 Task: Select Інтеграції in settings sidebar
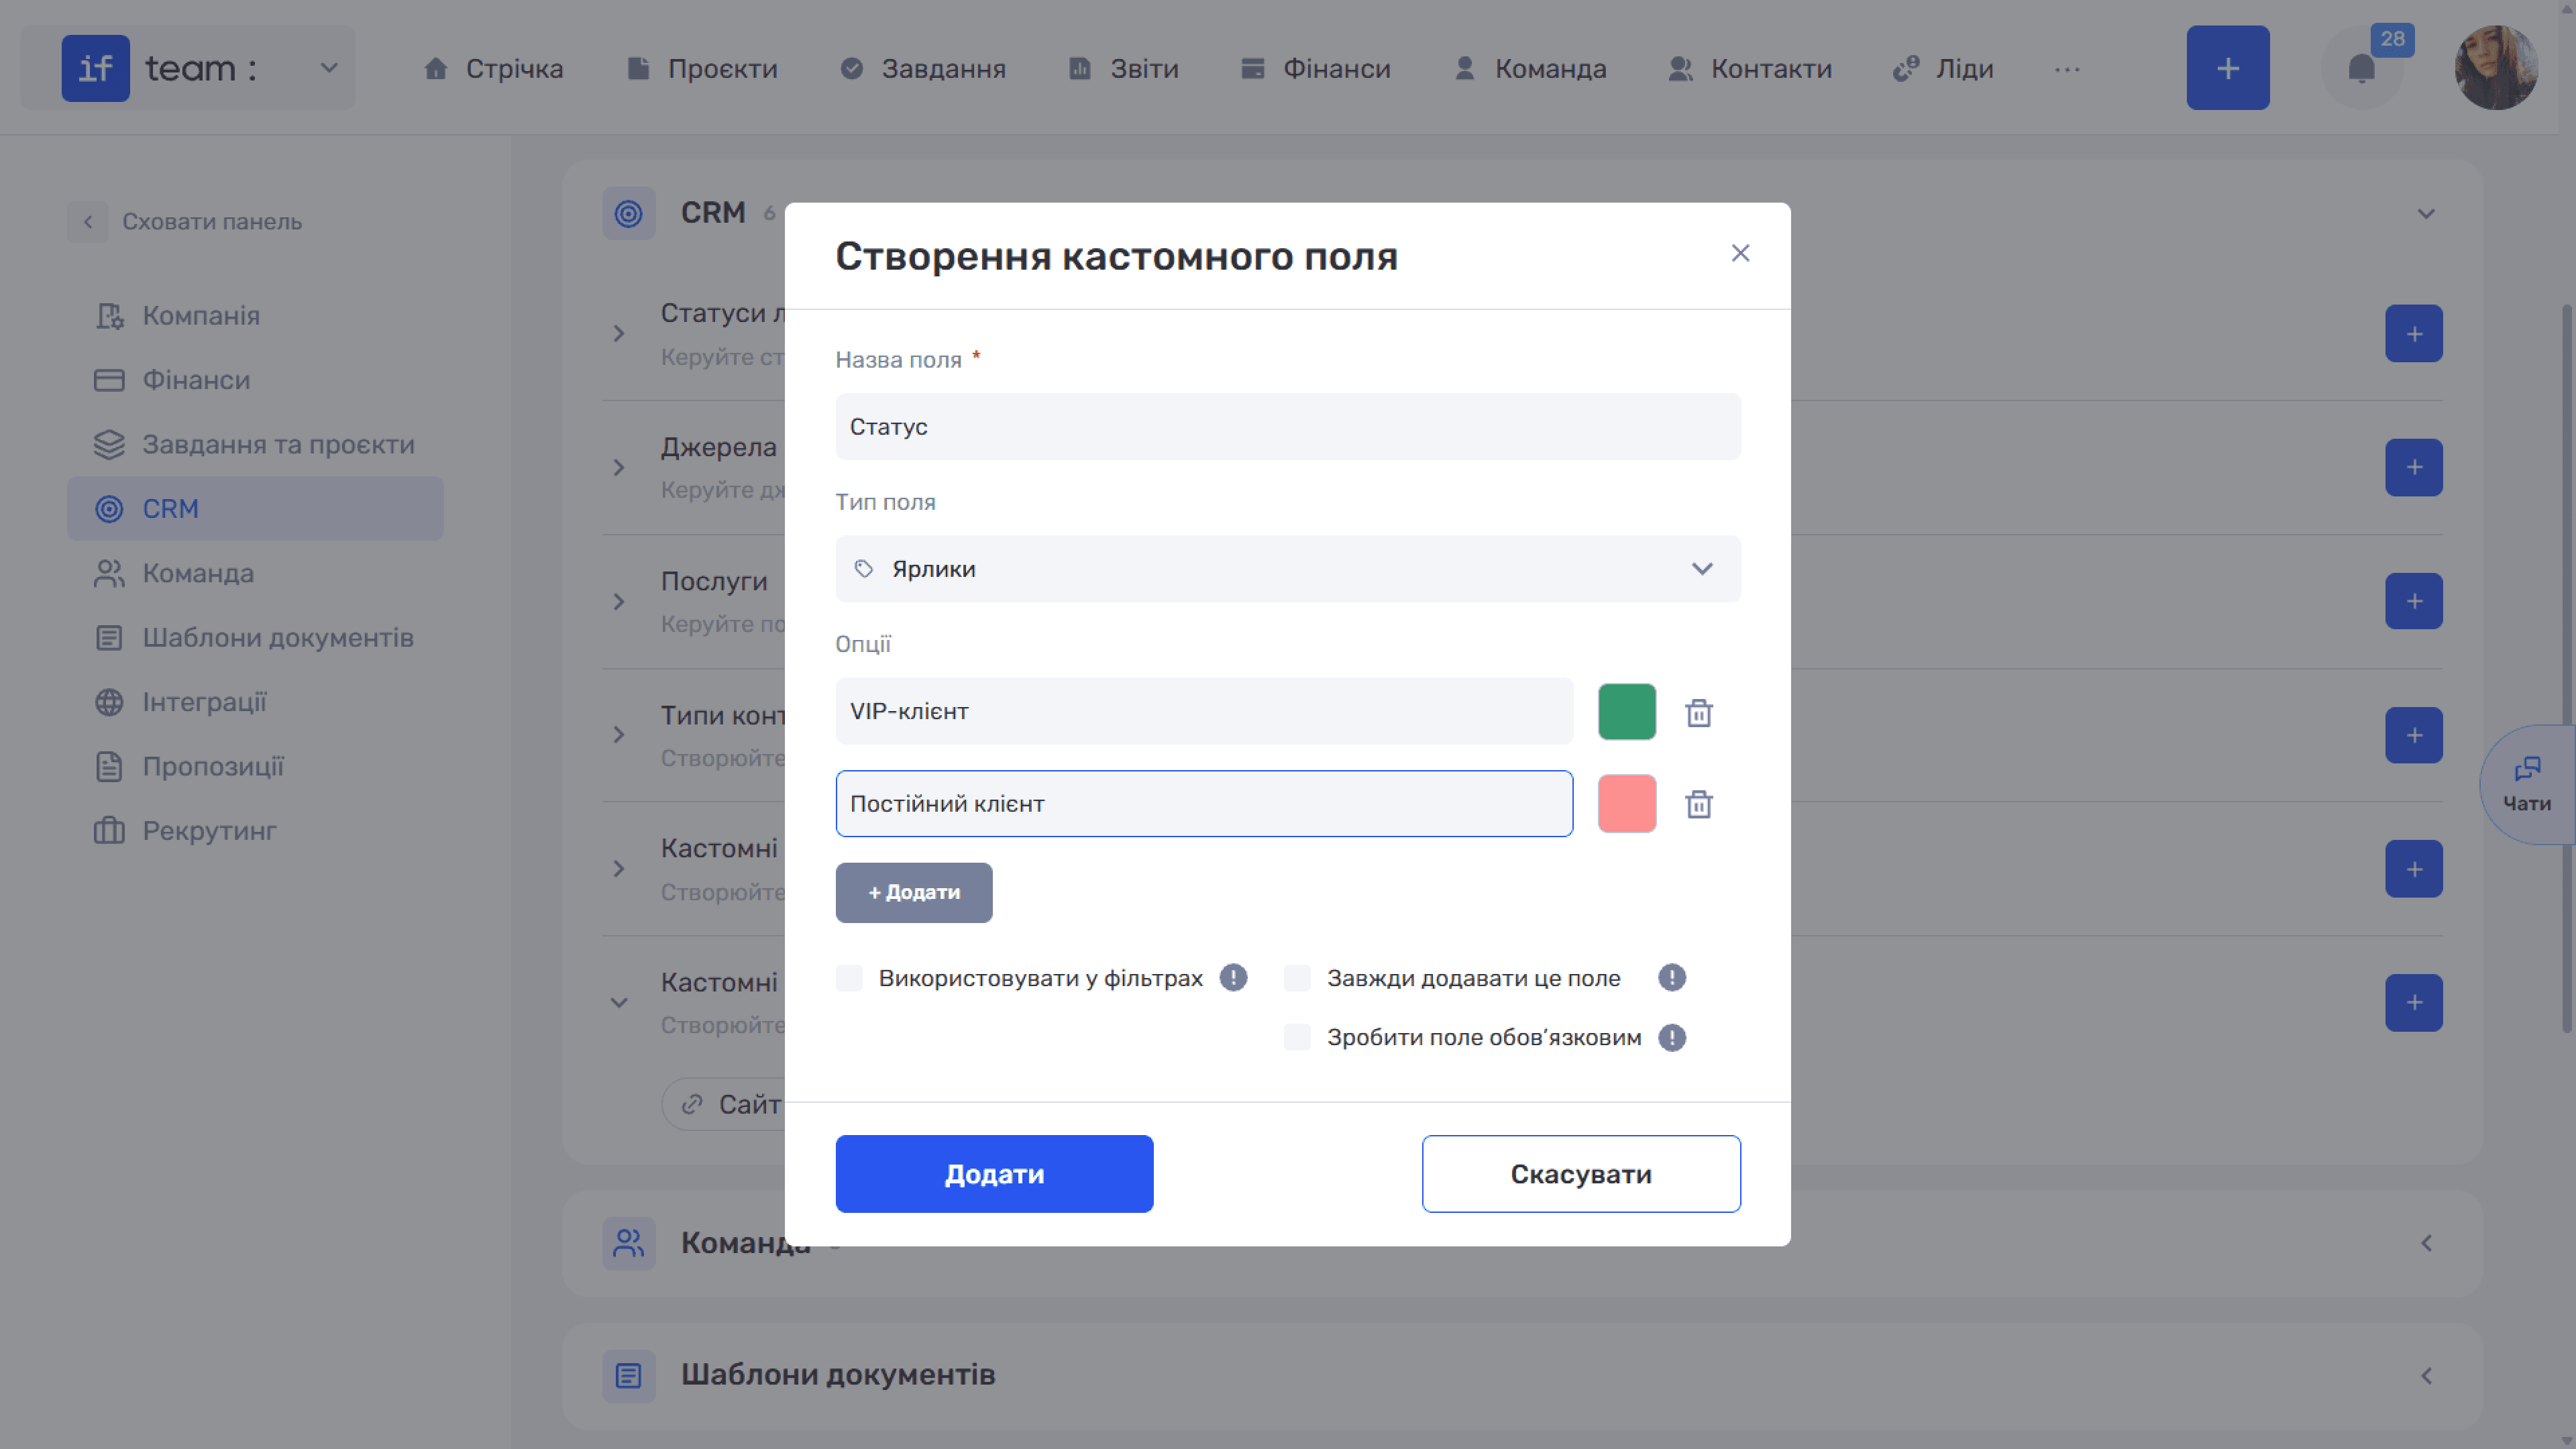(255, 702)
